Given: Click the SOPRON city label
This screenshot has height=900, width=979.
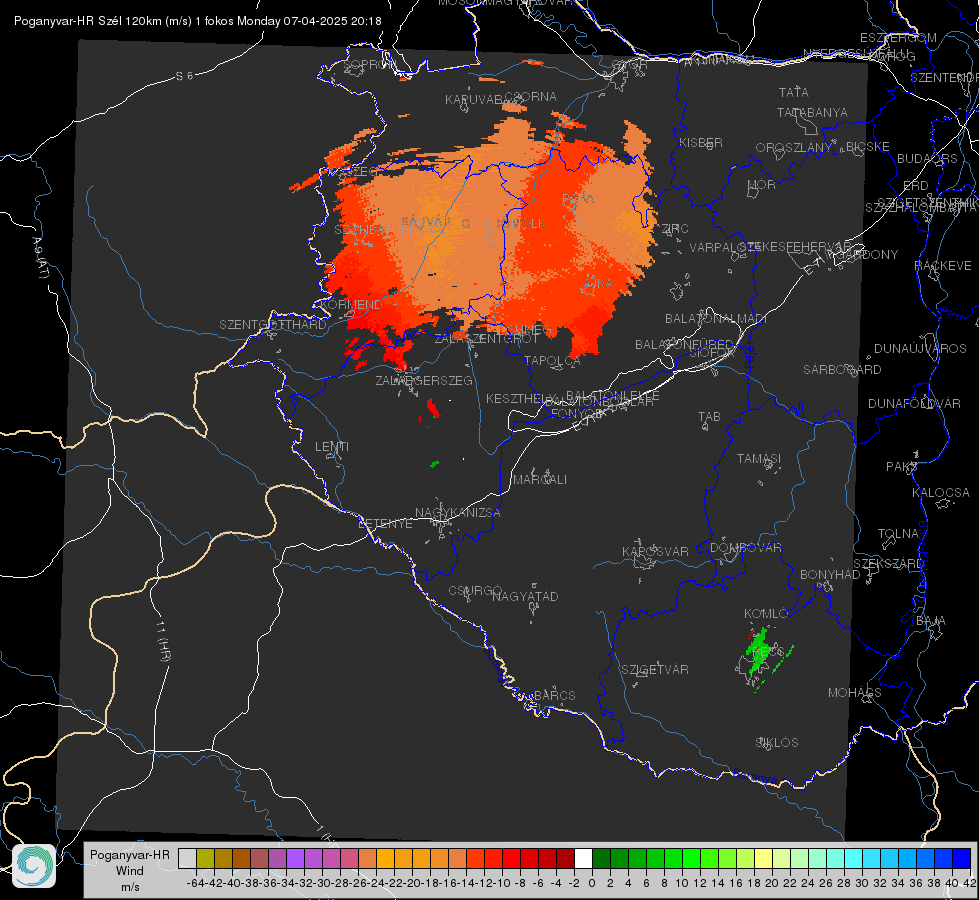Looking at the screenshot, I should 370,64.
